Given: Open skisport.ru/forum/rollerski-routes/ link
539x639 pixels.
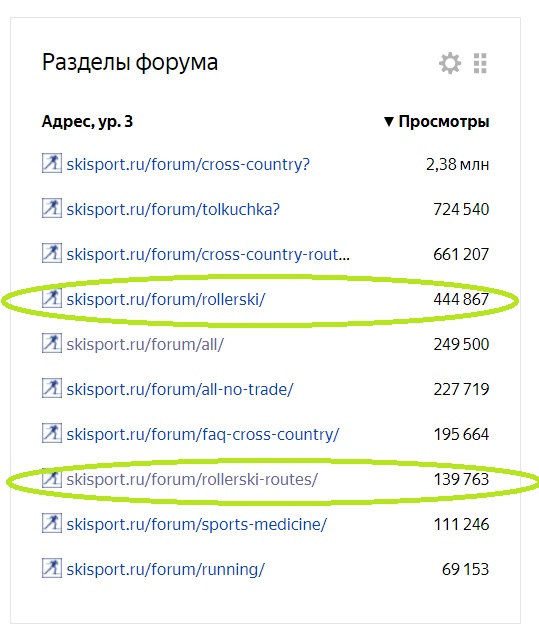Looking at the screenshot, I should pyautogui.click(x=192, y=480).
